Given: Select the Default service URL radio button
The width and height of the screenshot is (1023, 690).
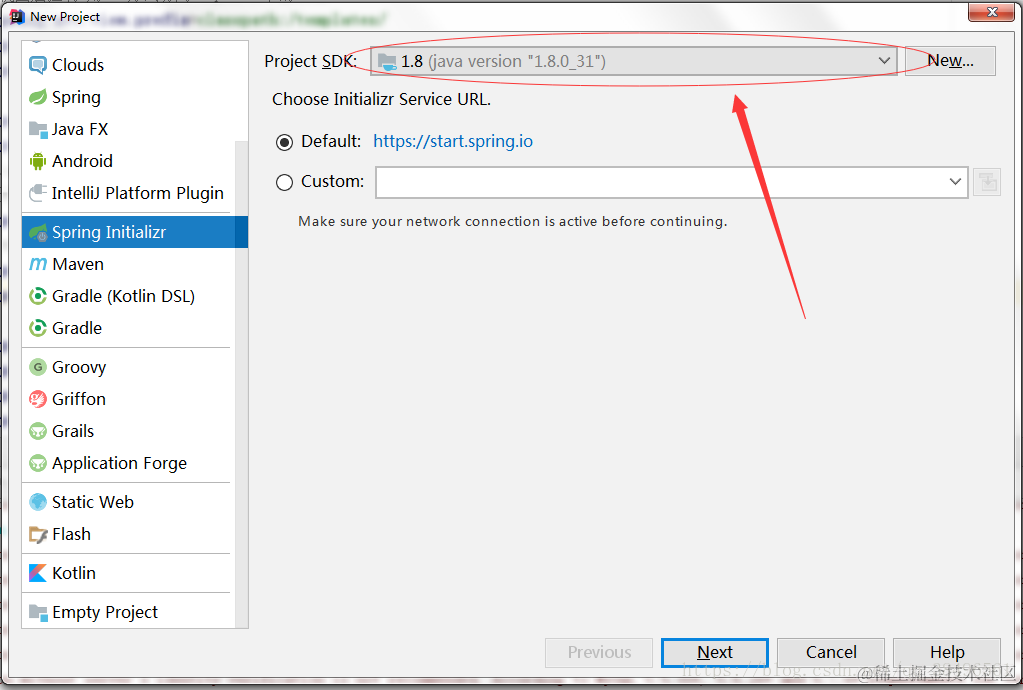Looking at the screenshot, I should pyautogui.click(x=284, y=142).
